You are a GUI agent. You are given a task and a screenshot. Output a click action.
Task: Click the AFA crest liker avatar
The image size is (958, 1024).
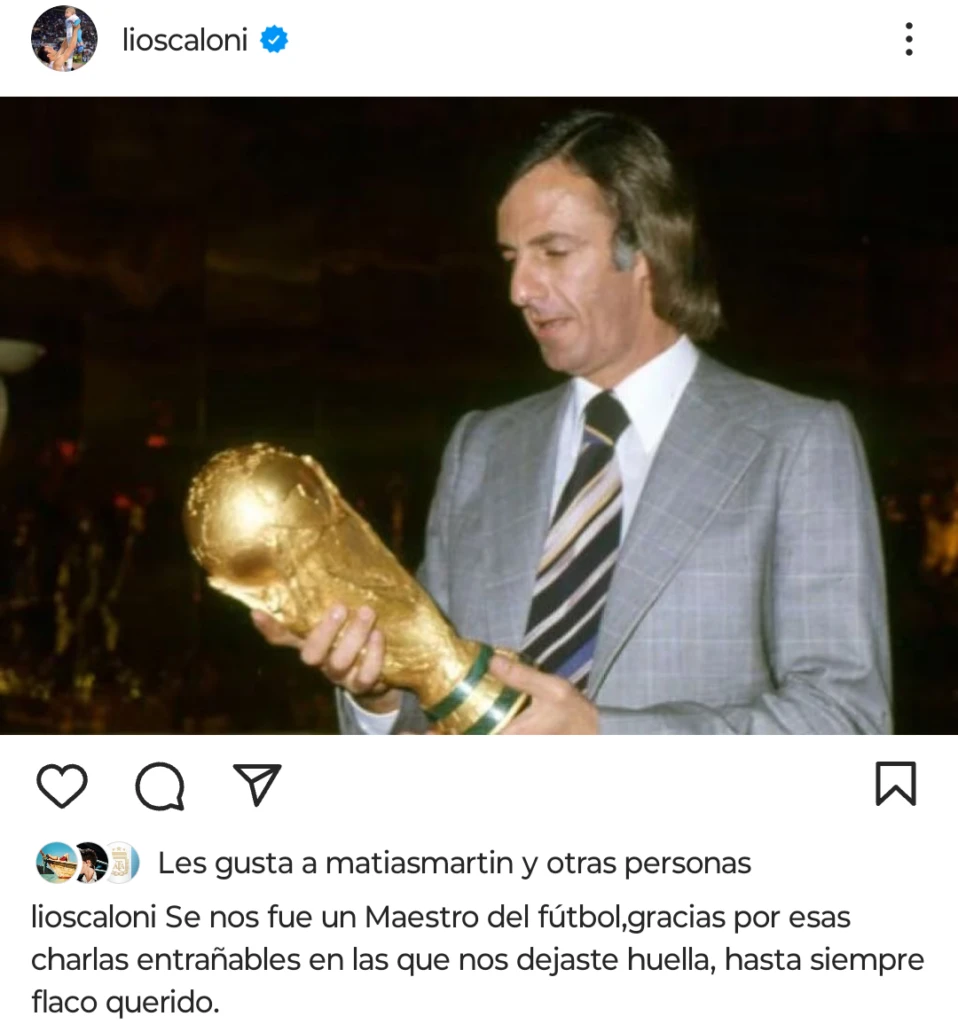pos(122,863)
